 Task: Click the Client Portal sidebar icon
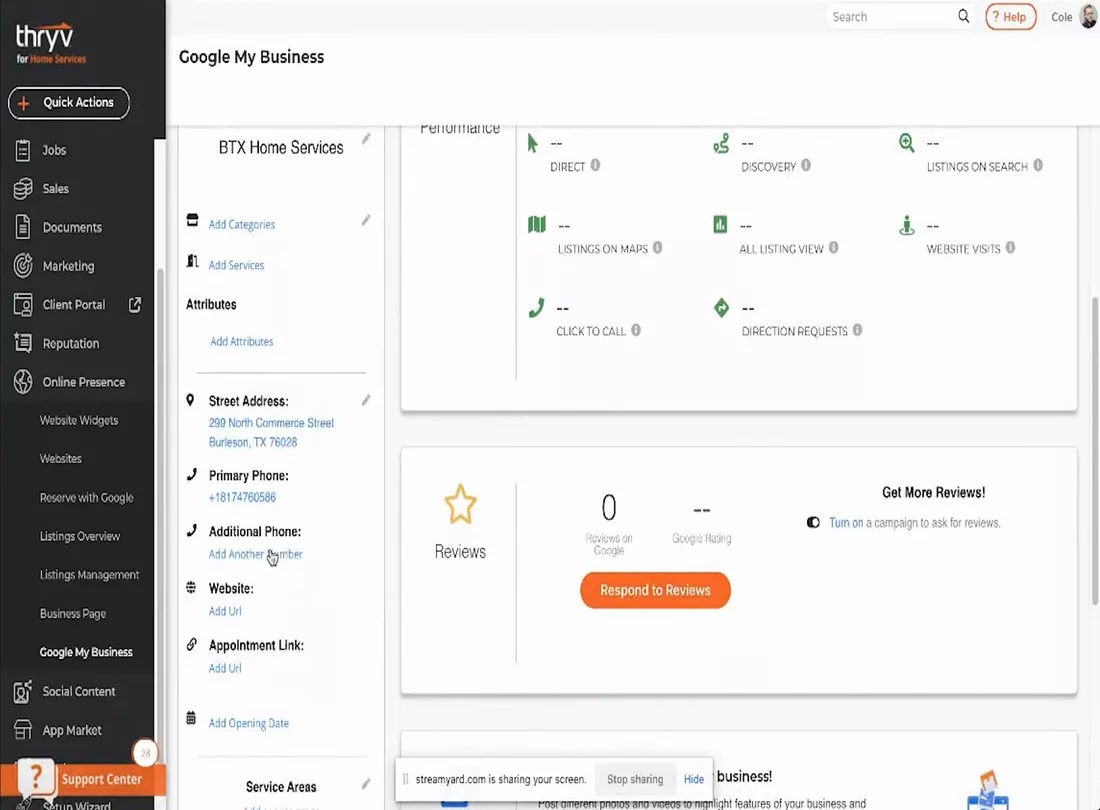tap(22, 305)
